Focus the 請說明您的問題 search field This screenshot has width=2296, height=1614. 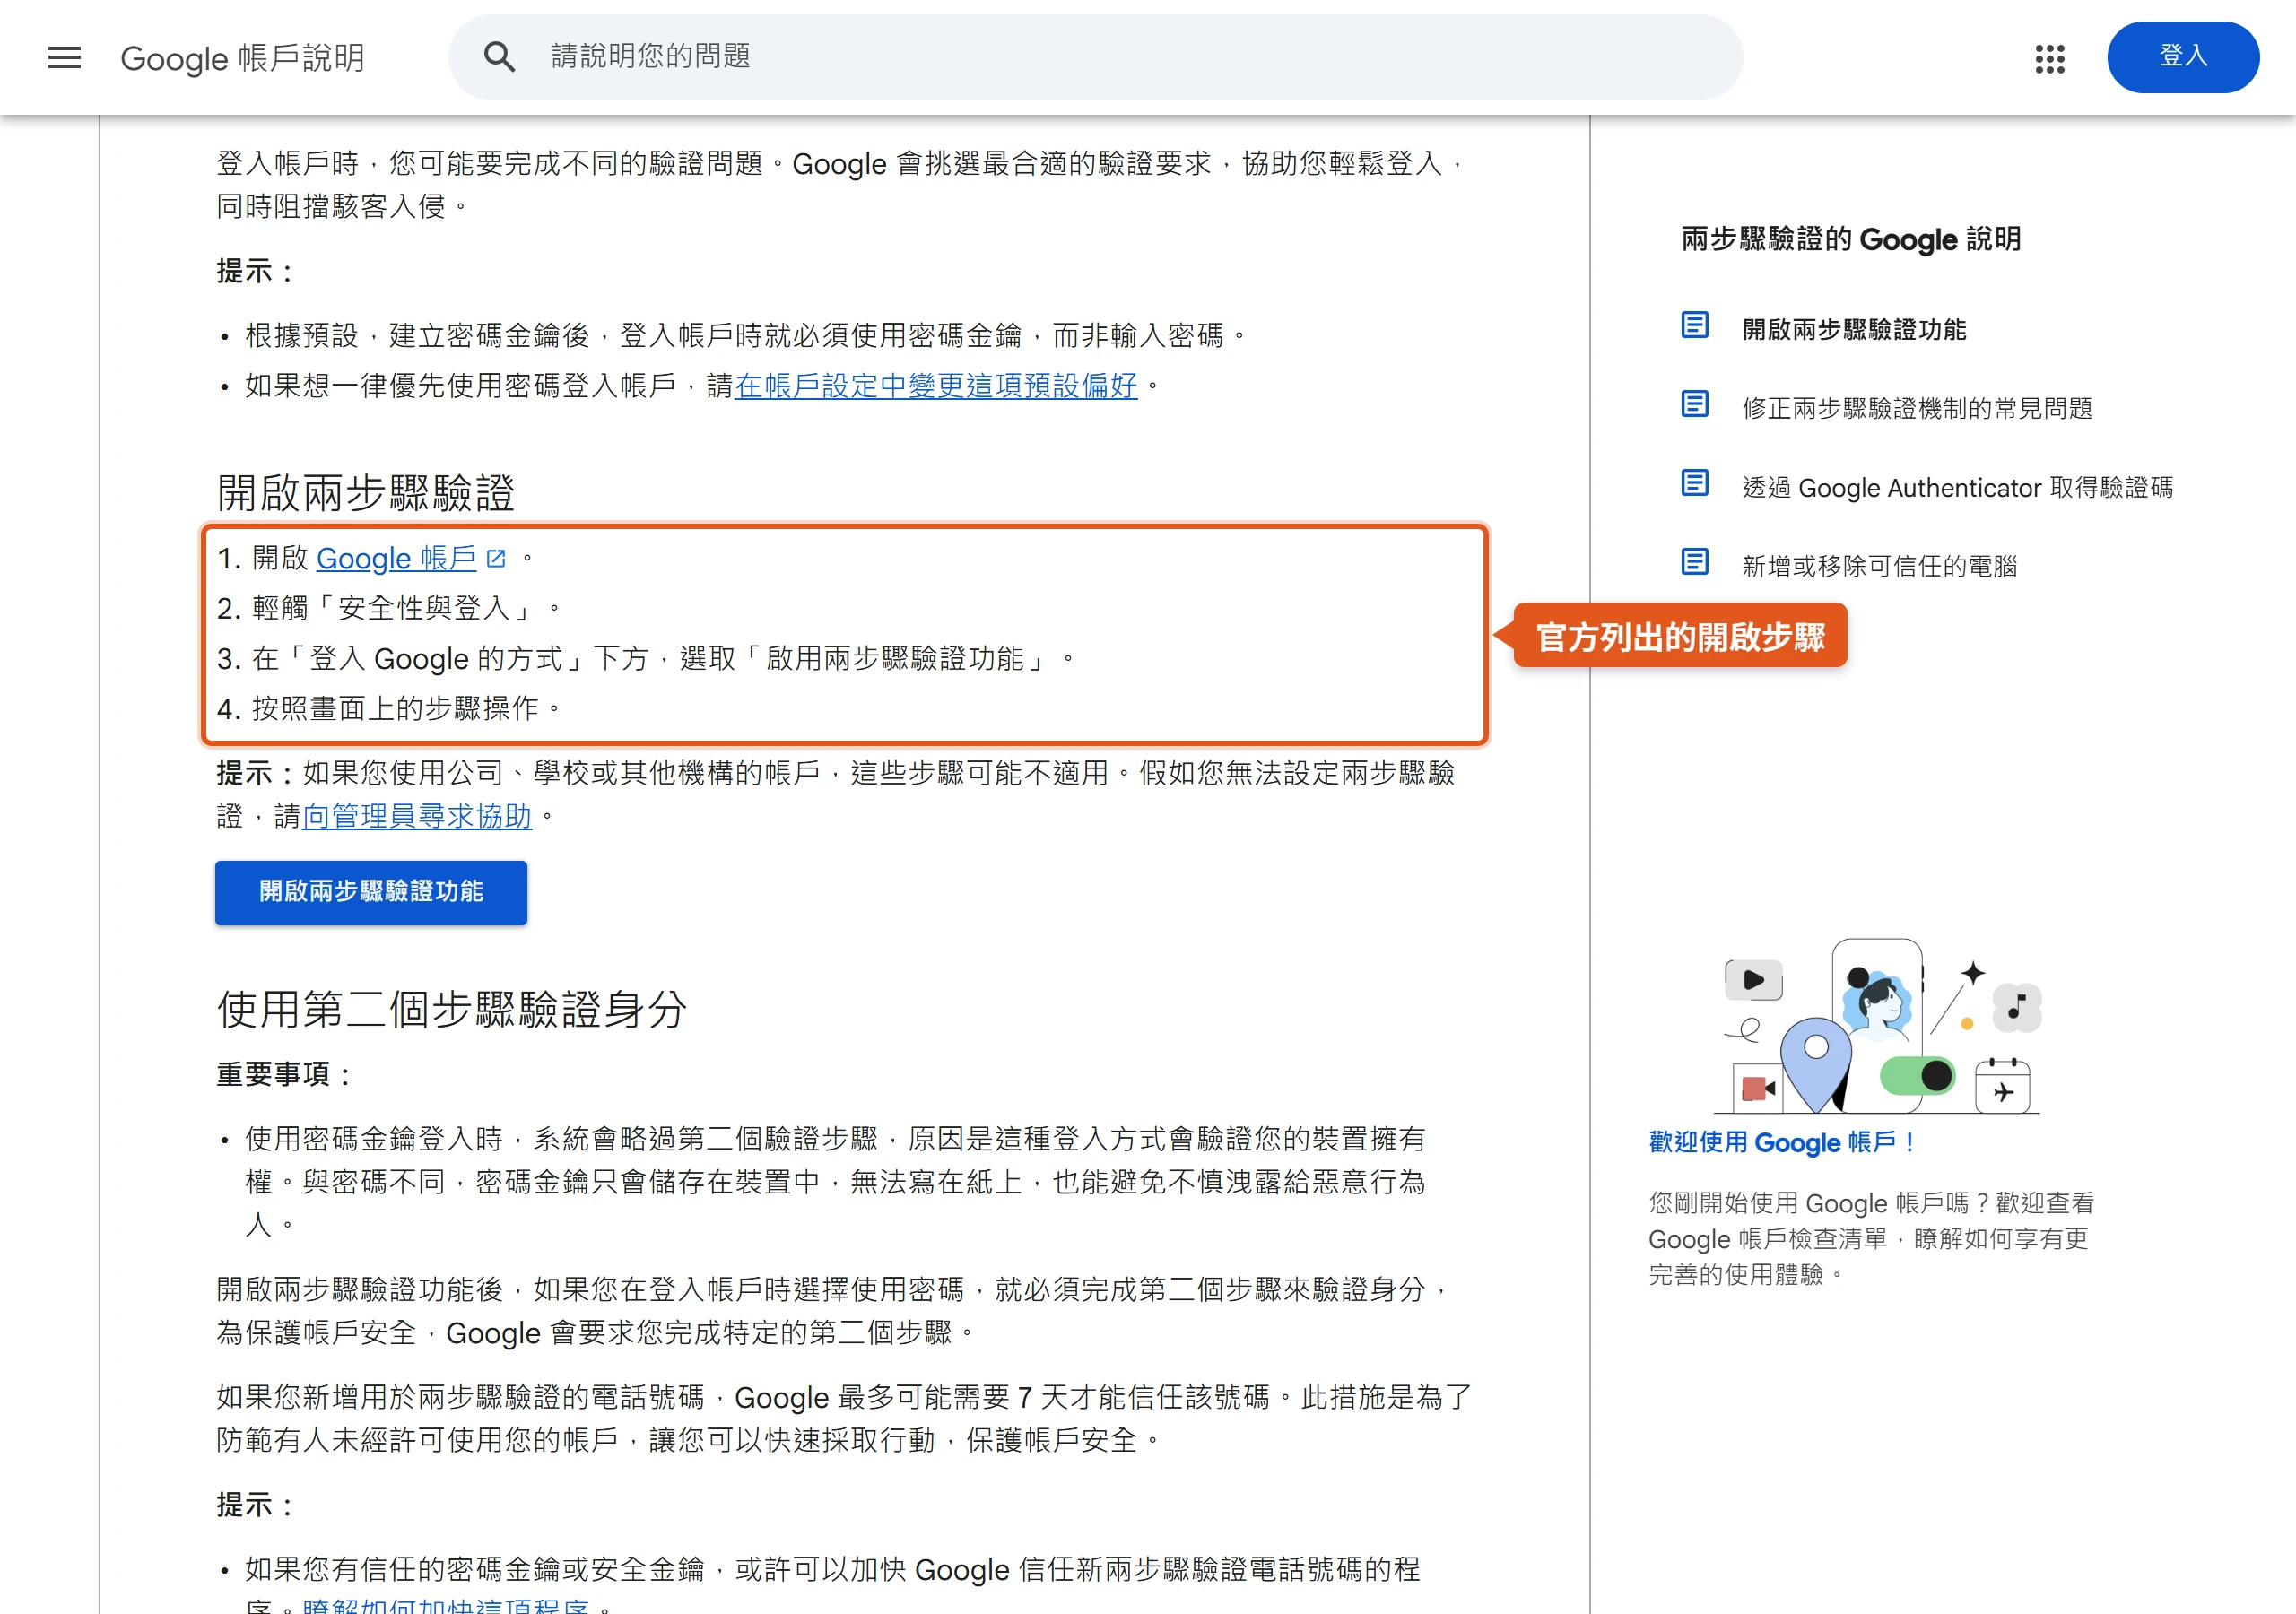(1095, 57)
